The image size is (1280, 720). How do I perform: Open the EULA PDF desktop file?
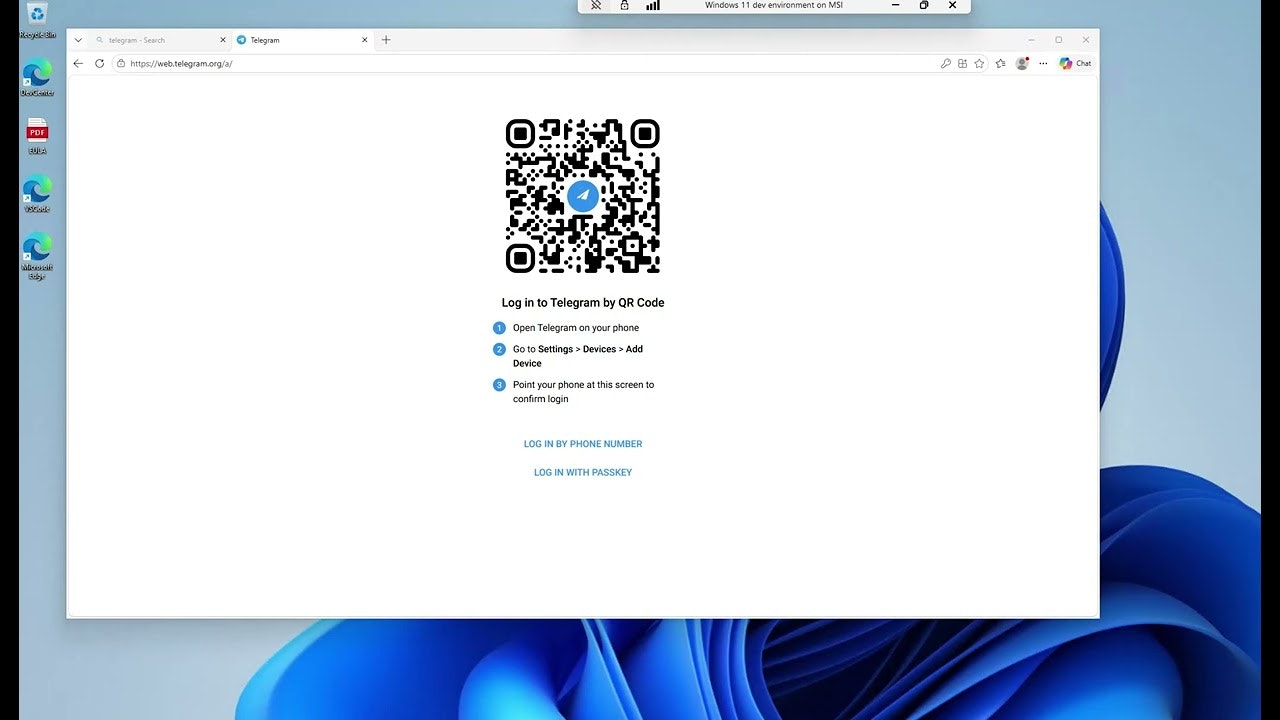(37, 136)
